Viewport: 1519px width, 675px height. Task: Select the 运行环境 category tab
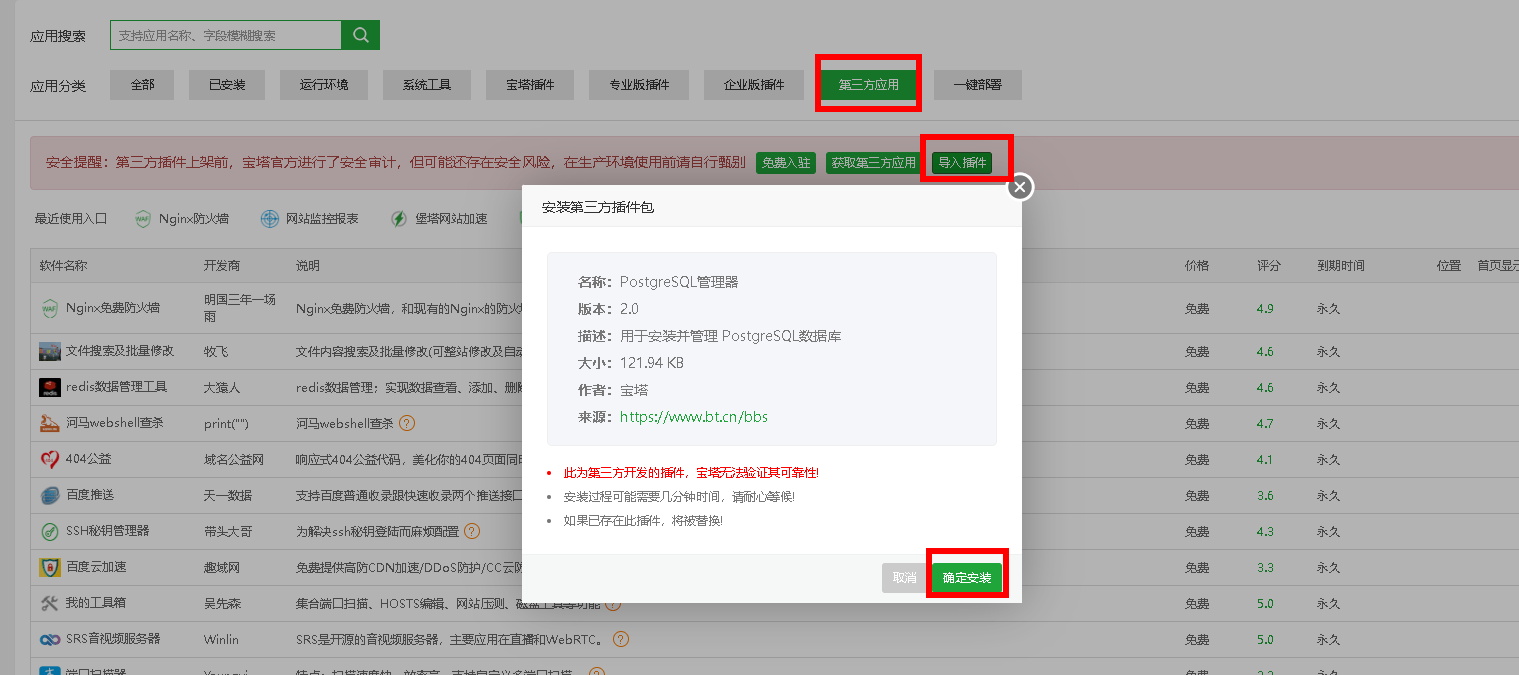324,85
